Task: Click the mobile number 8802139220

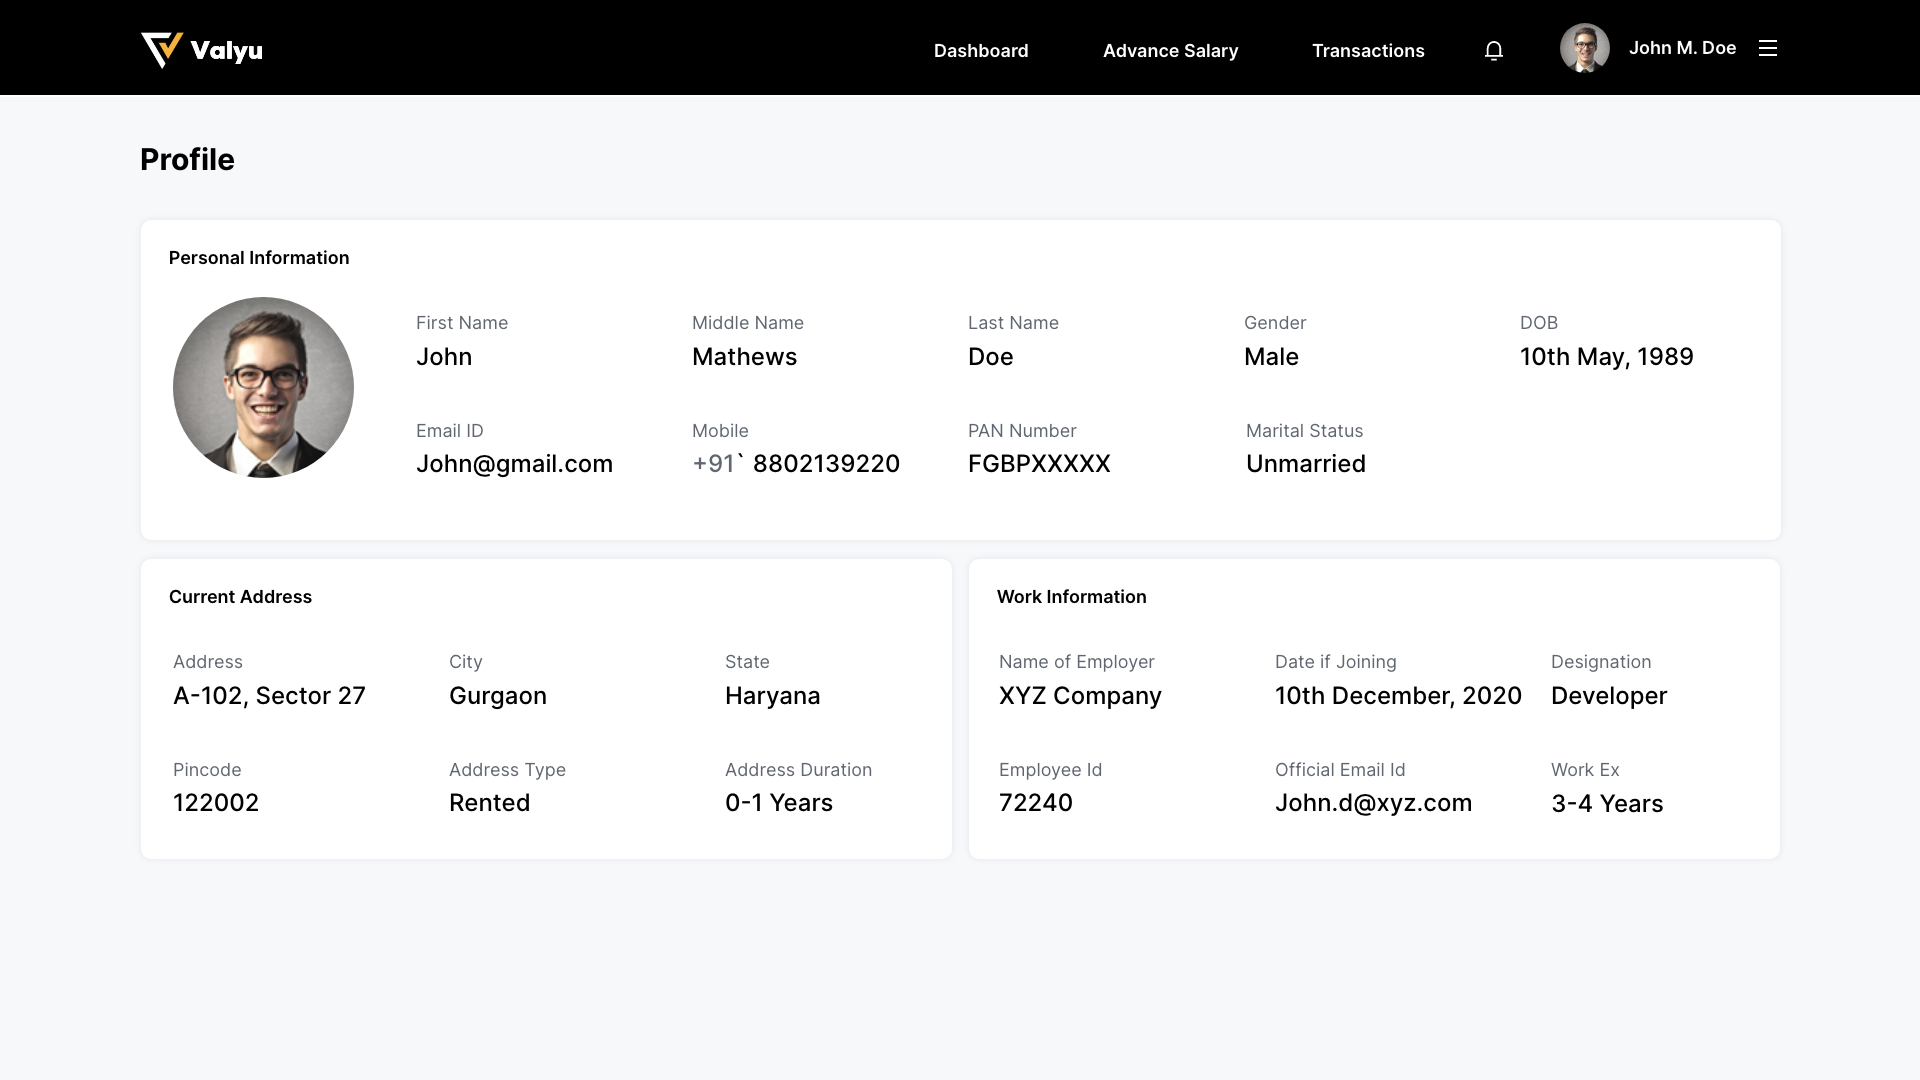Action: coord(825,464)
